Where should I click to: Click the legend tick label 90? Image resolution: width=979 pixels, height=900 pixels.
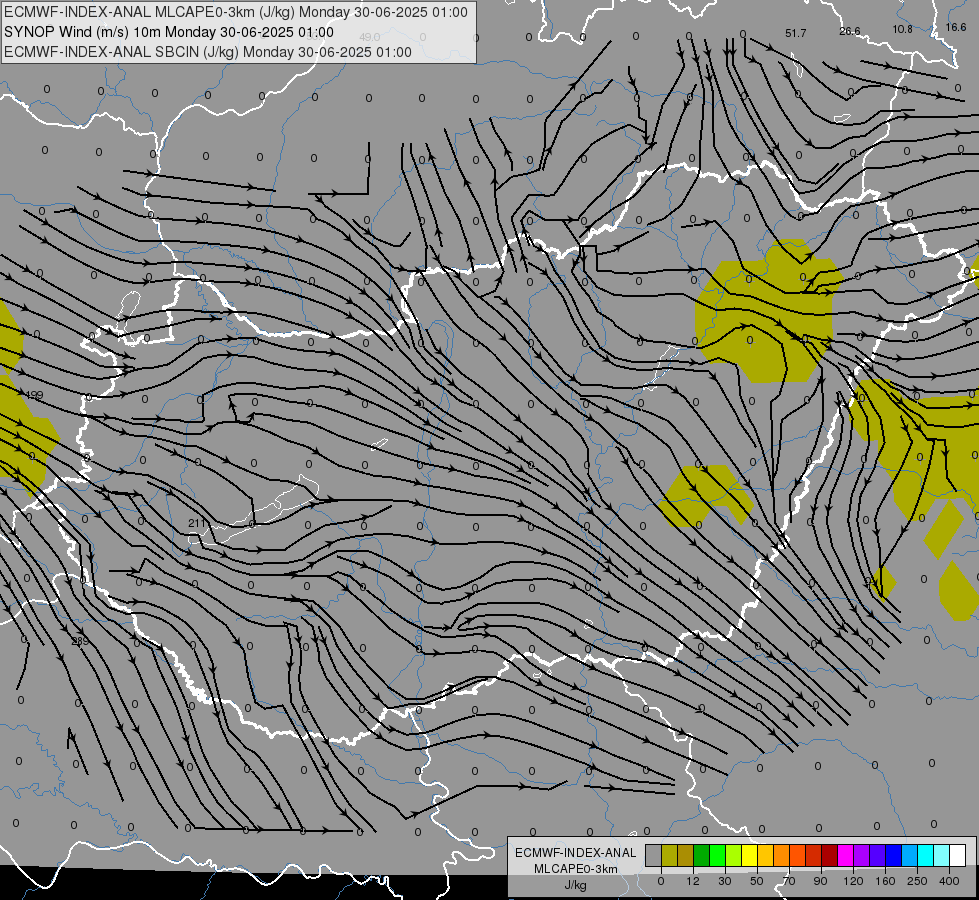(820, 881)
